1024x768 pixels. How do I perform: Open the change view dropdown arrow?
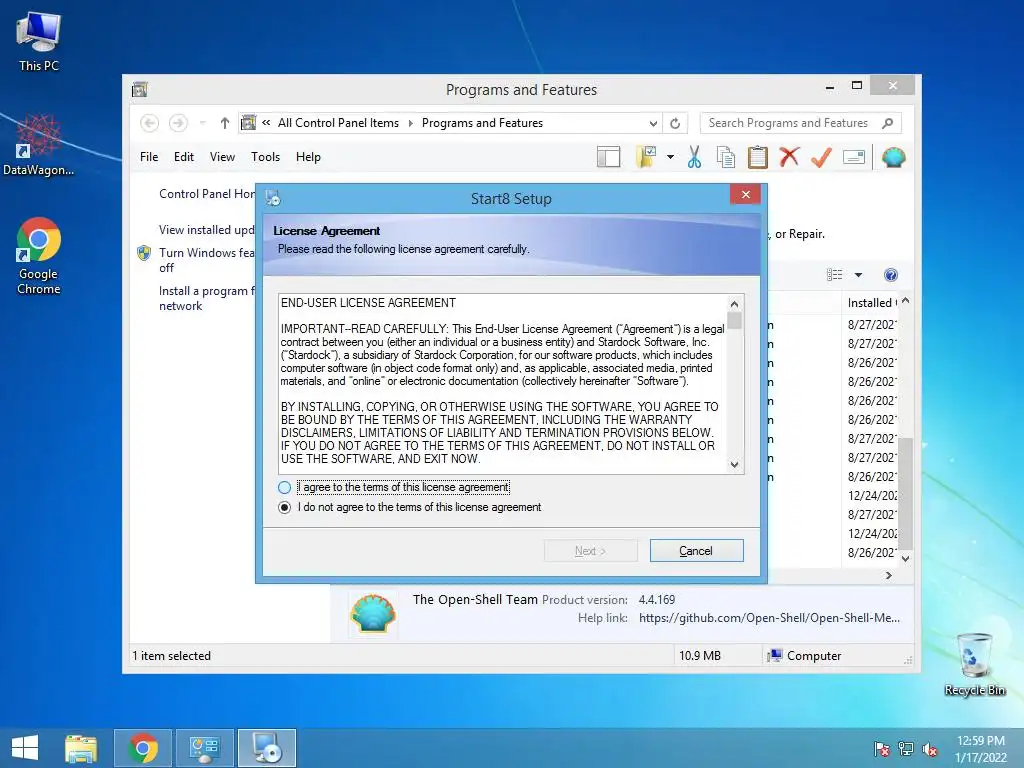(858, 275)
